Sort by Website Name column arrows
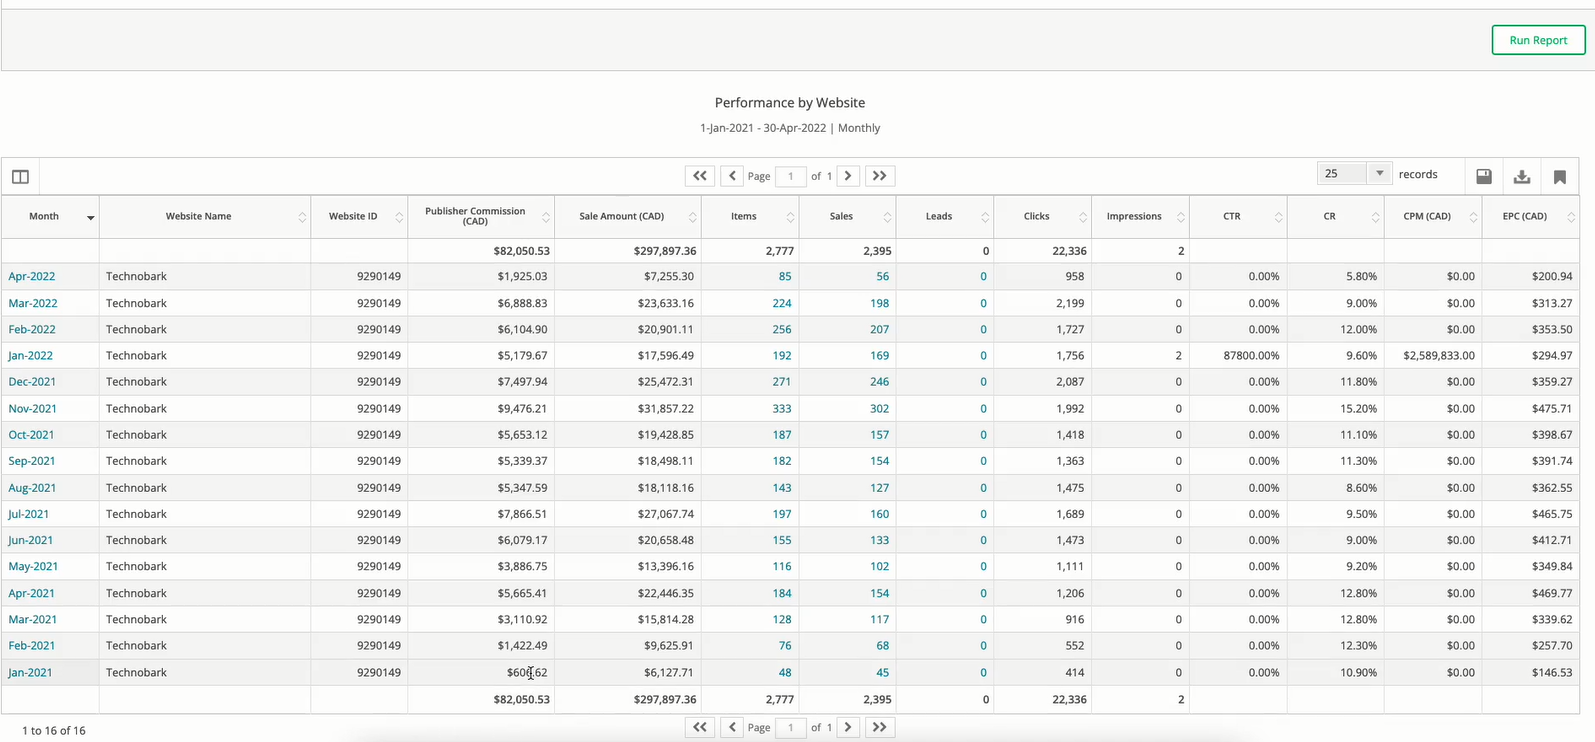The image size is (1595, 742). pyautogui.click(x=302, y=217)
